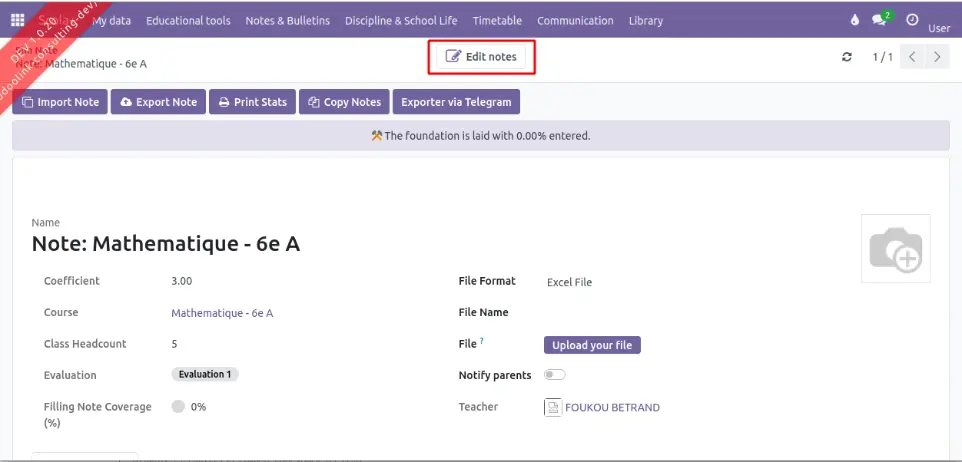
Task: Open the chat messages icon with badge
Action: pos(881,20)
